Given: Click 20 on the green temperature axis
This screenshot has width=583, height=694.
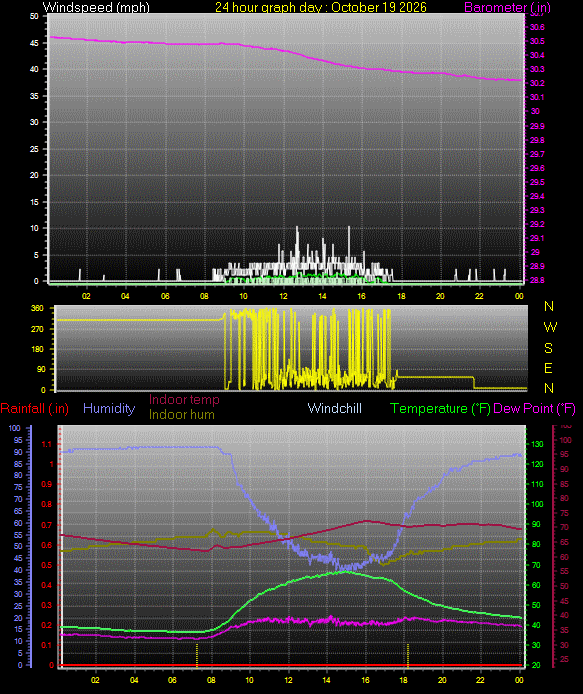Looking at the screenshot, I should click(536, 665).
